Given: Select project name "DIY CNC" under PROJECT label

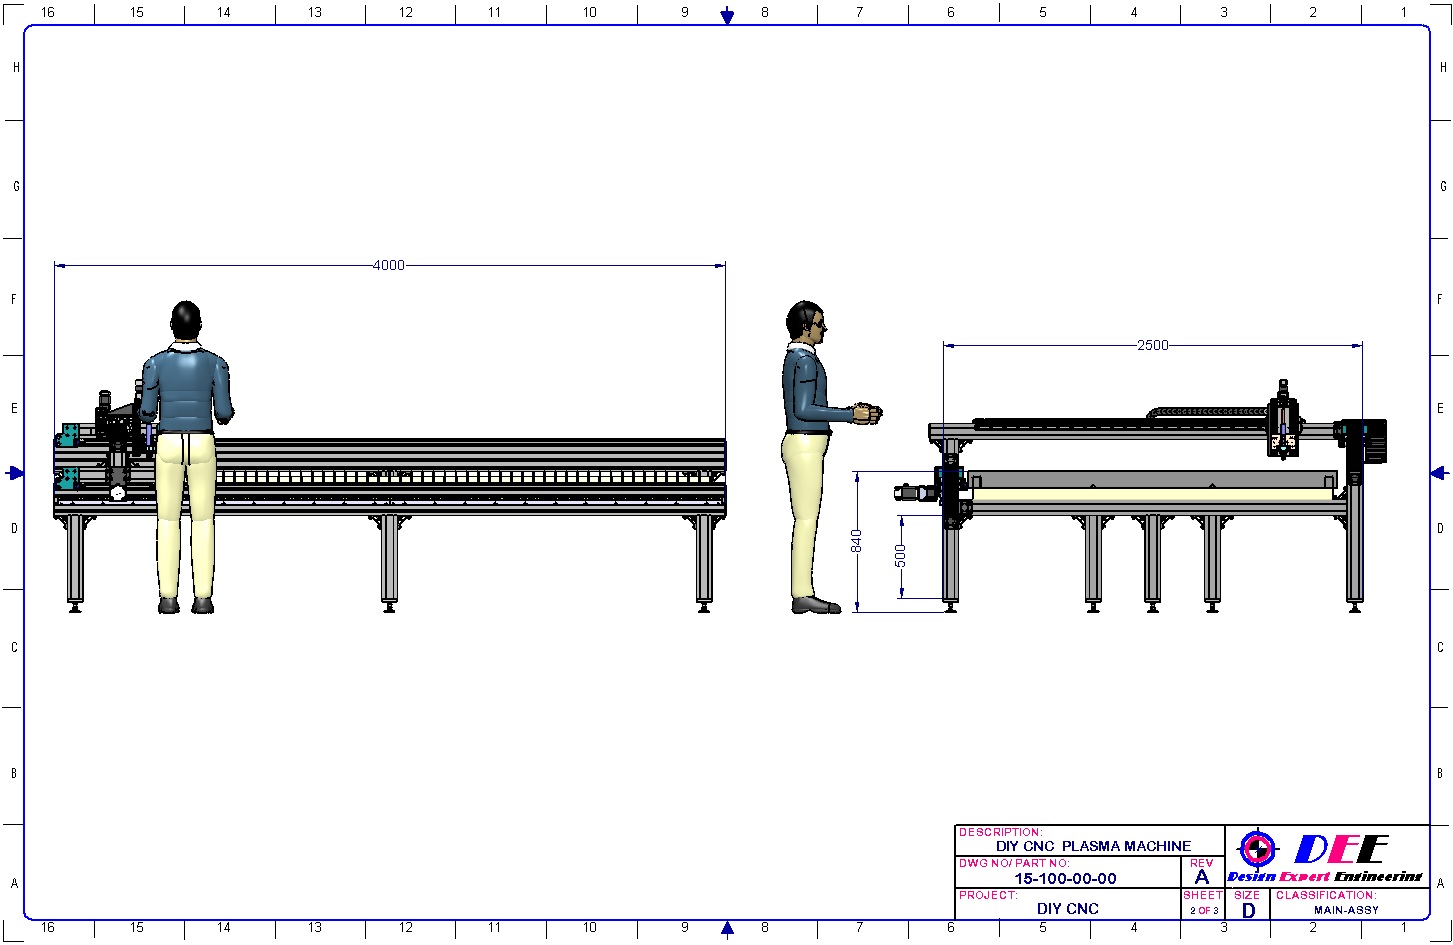Looking at the screenshot, I should point(1068,909).
